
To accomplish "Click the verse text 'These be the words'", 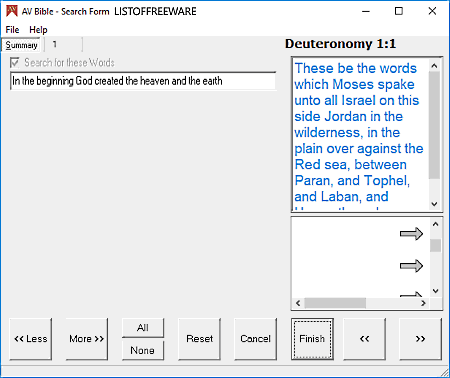I will (x=356, y=68).
